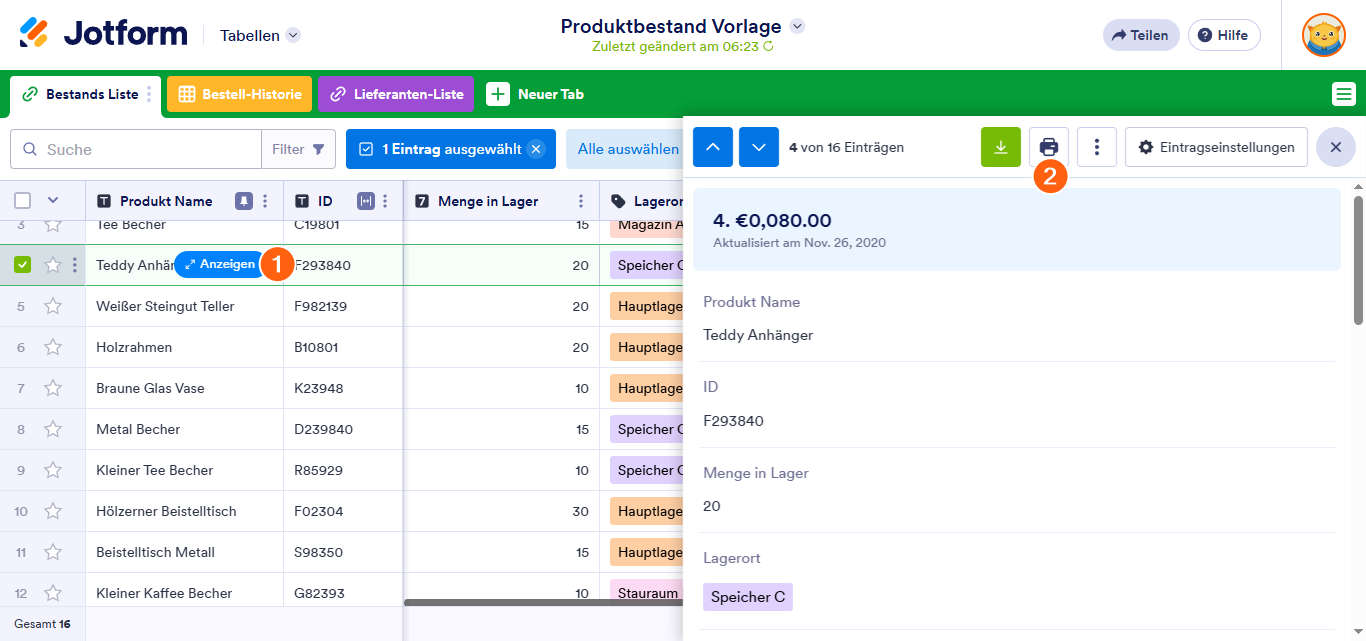Click the user avatar in top right
1366x641 pixels.
click(x=1323, y=35)
